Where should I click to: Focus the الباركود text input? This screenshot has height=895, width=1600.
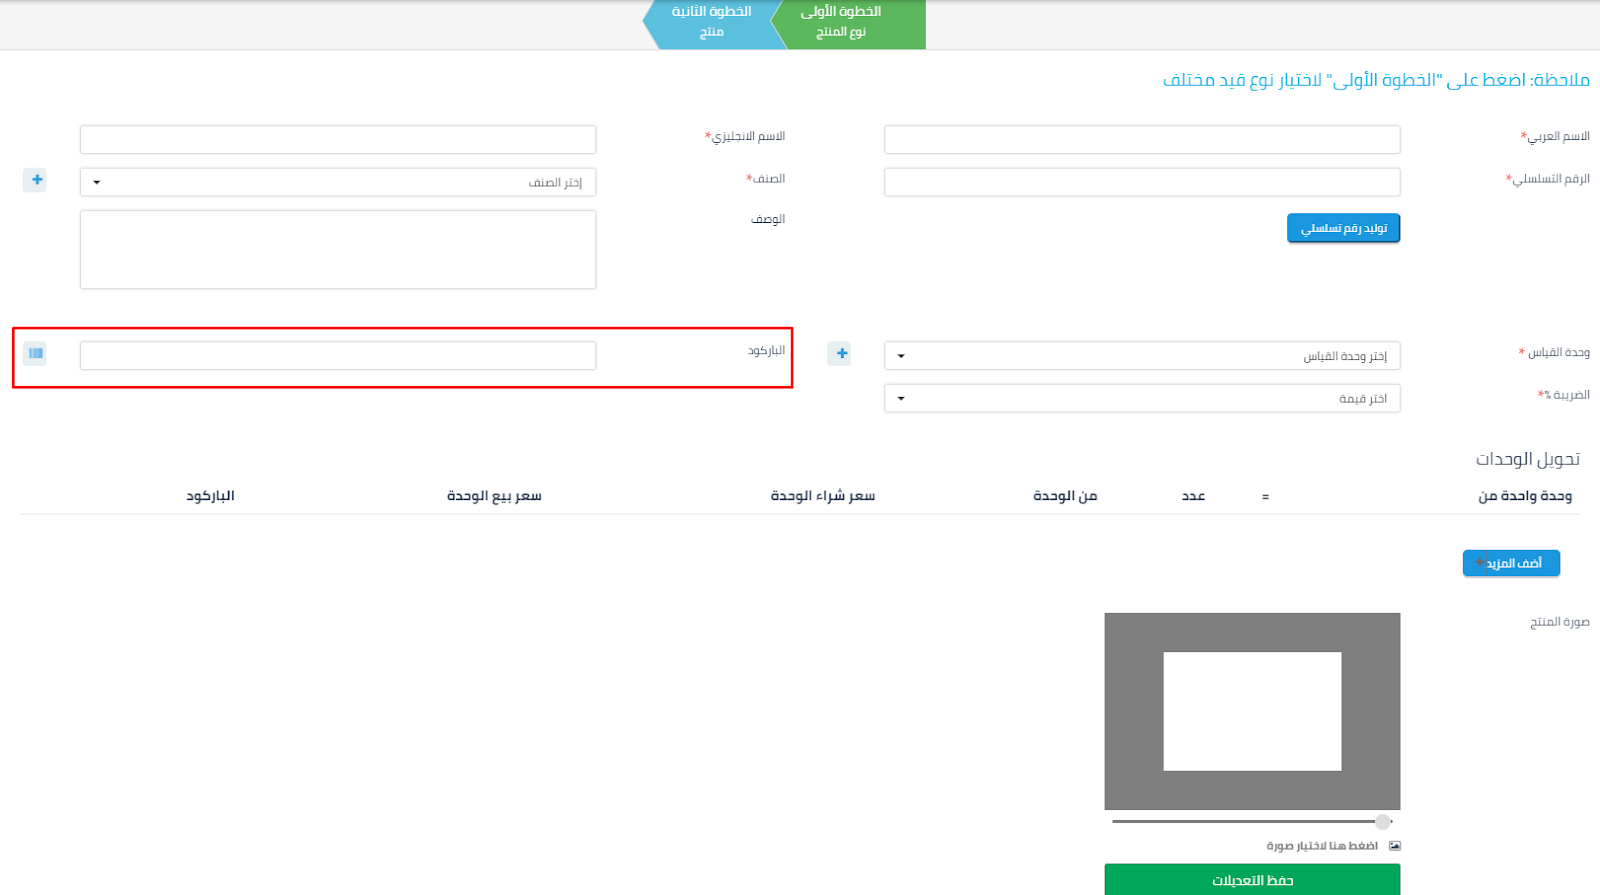point(338,356)
